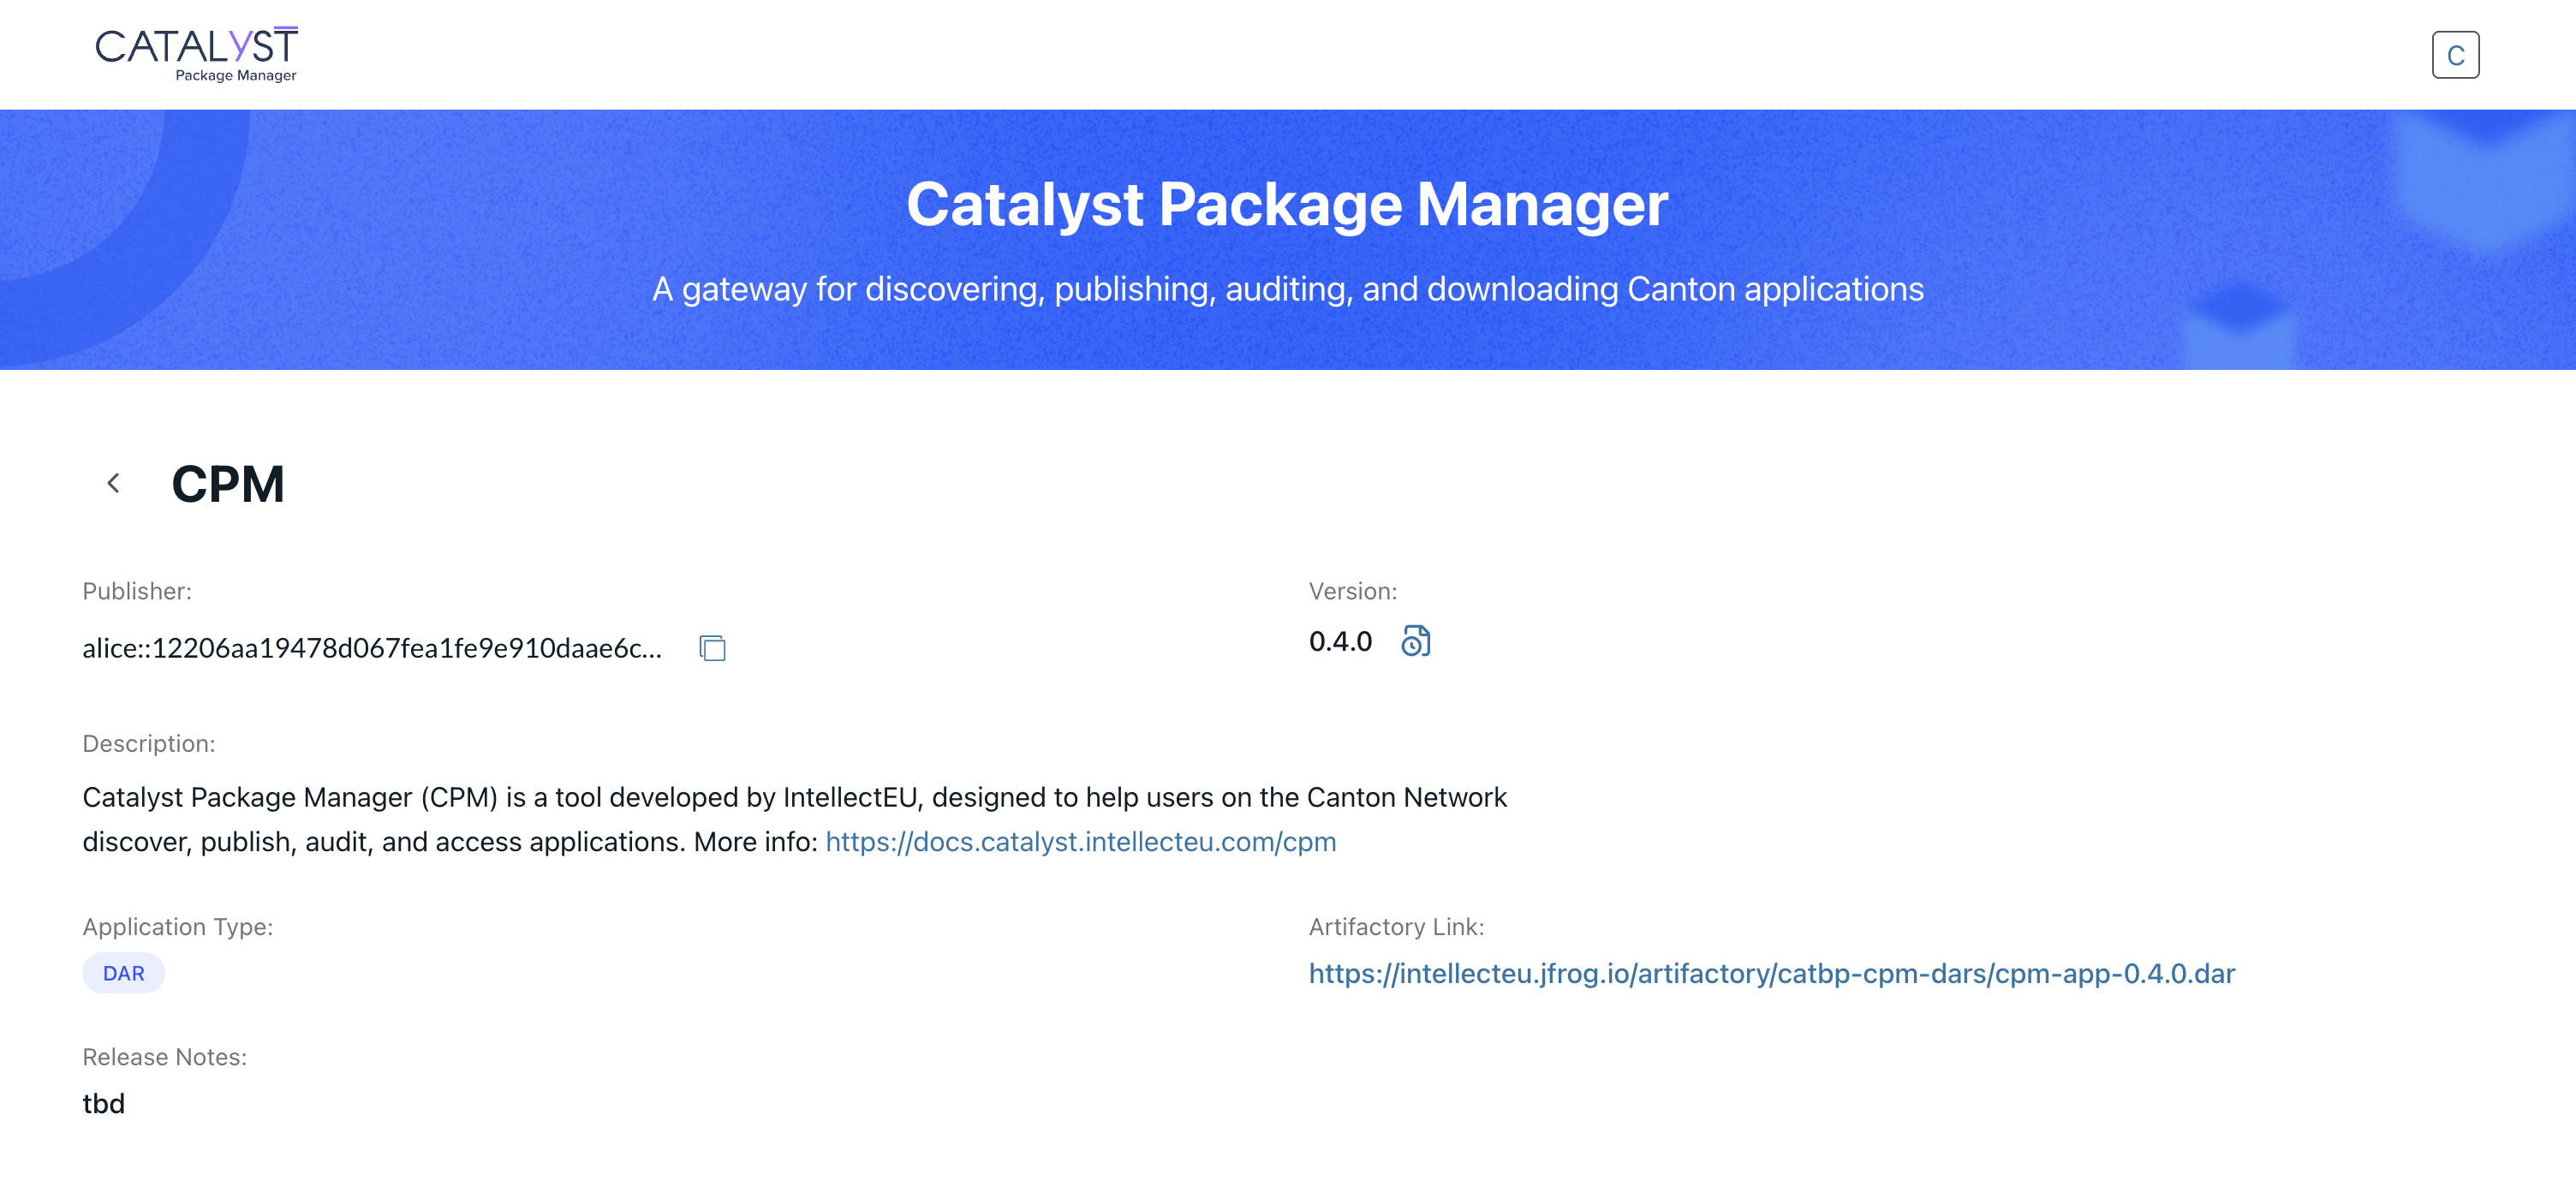The image size is (2576, 1192).
Task: Click the blue hero banner area
Action: pyautogui.click(x=1288, y=240)
